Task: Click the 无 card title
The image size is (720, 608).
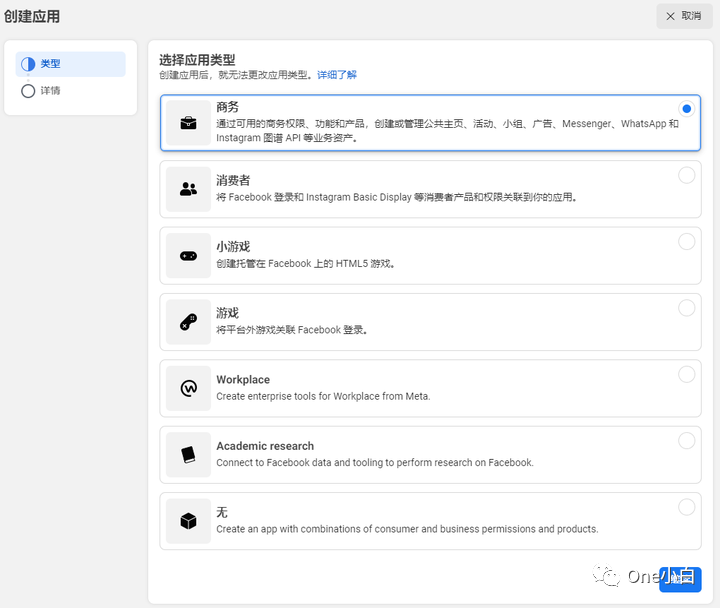Action: point(222,512)
